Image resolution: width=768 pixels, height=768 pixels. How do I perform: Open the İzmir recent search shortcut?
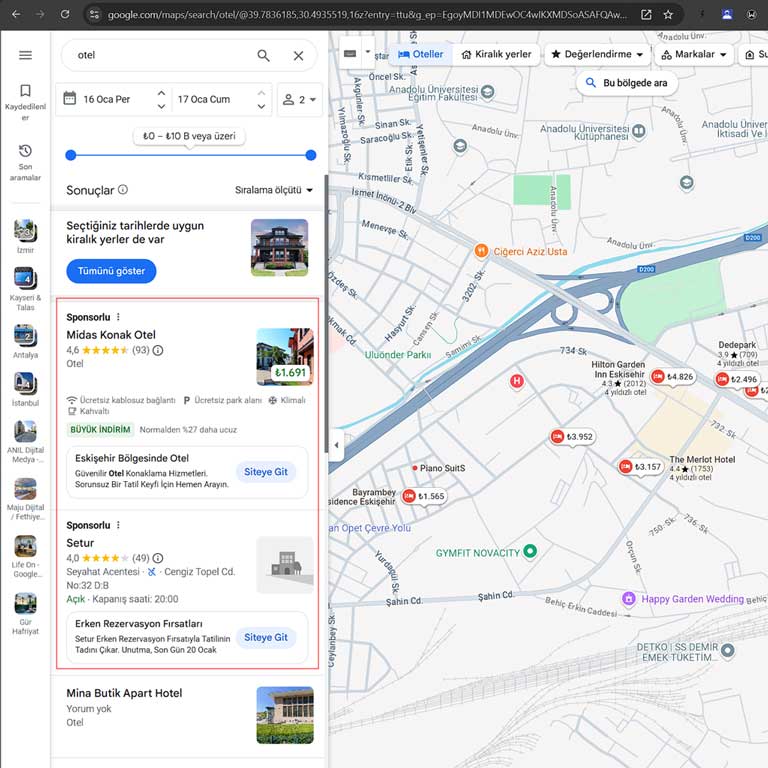click(x=25, y=237)
